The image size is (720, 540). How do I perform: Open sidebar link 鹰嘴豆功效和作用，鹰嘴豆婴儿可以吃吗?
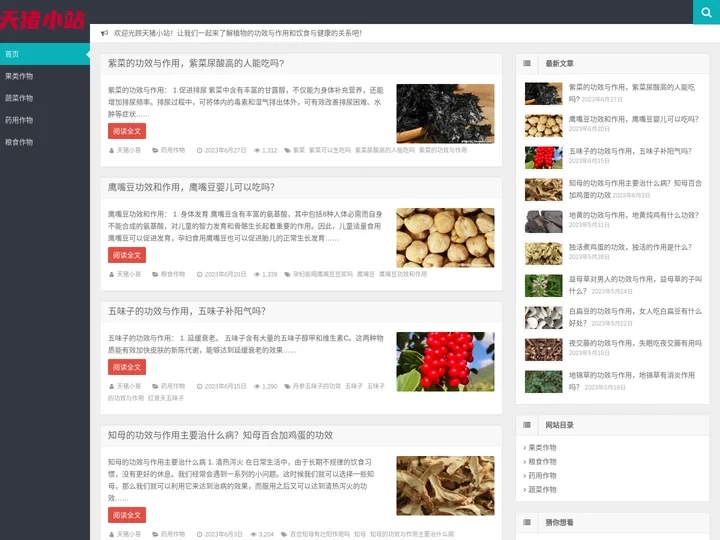(634, 119)
